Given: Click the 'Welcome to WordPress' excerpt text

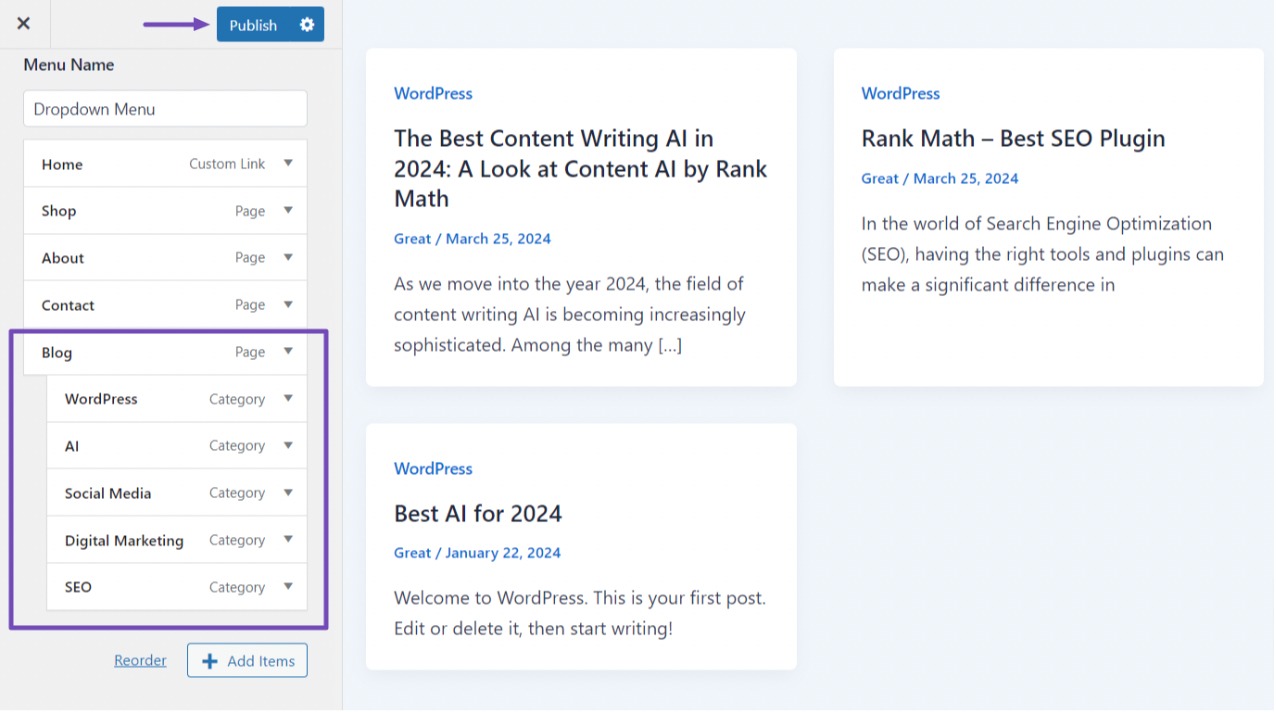Looking at the screenshot, I should (580, 613).
